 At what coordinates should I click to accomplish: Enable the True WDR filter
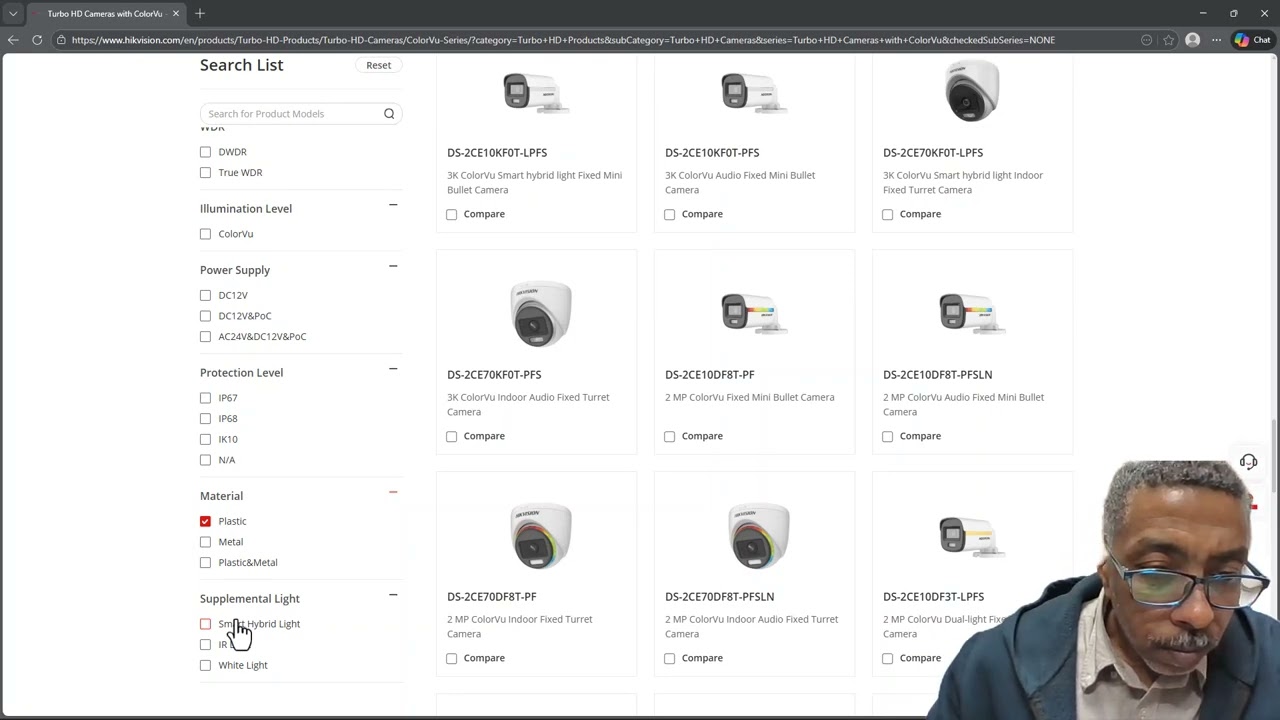[205, 173]
